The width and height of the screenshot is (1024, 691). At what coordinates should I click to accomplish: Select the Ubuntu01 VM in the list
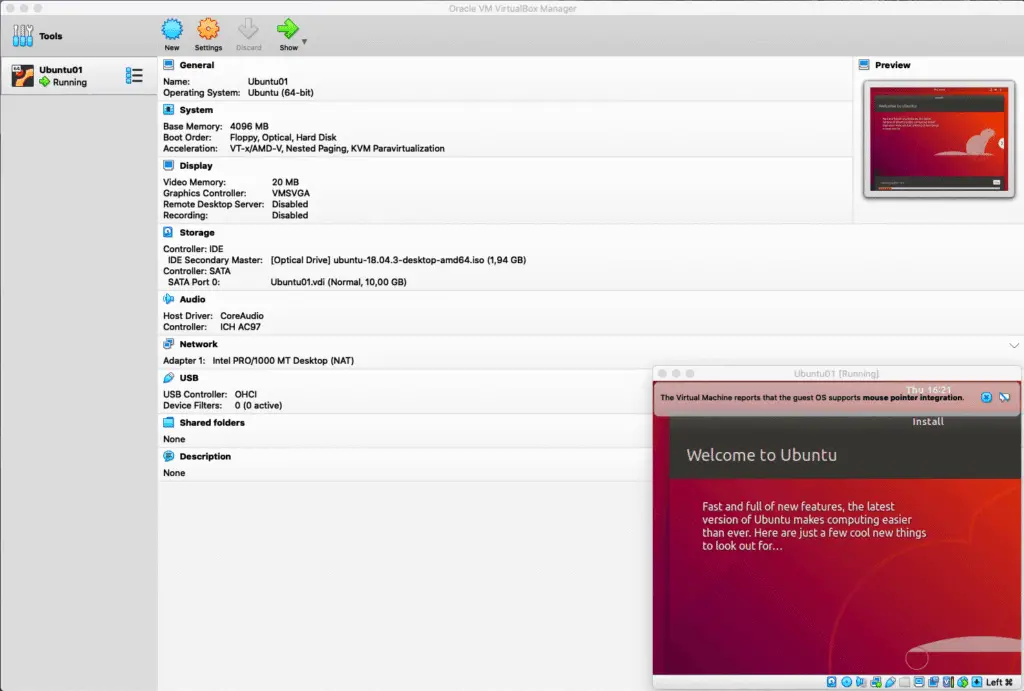(78, 76)
